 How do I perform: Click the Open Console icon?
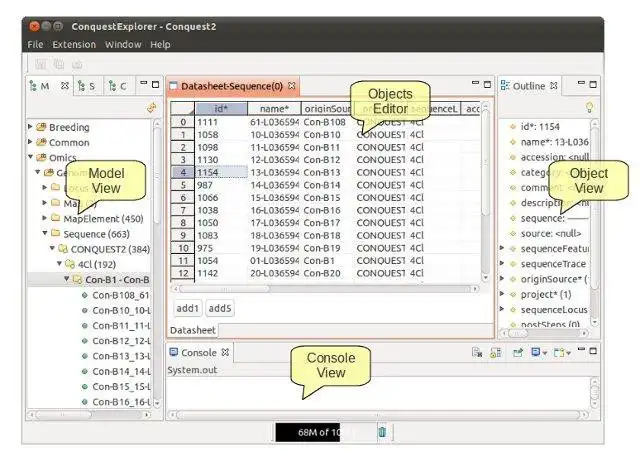pos(558,352)
